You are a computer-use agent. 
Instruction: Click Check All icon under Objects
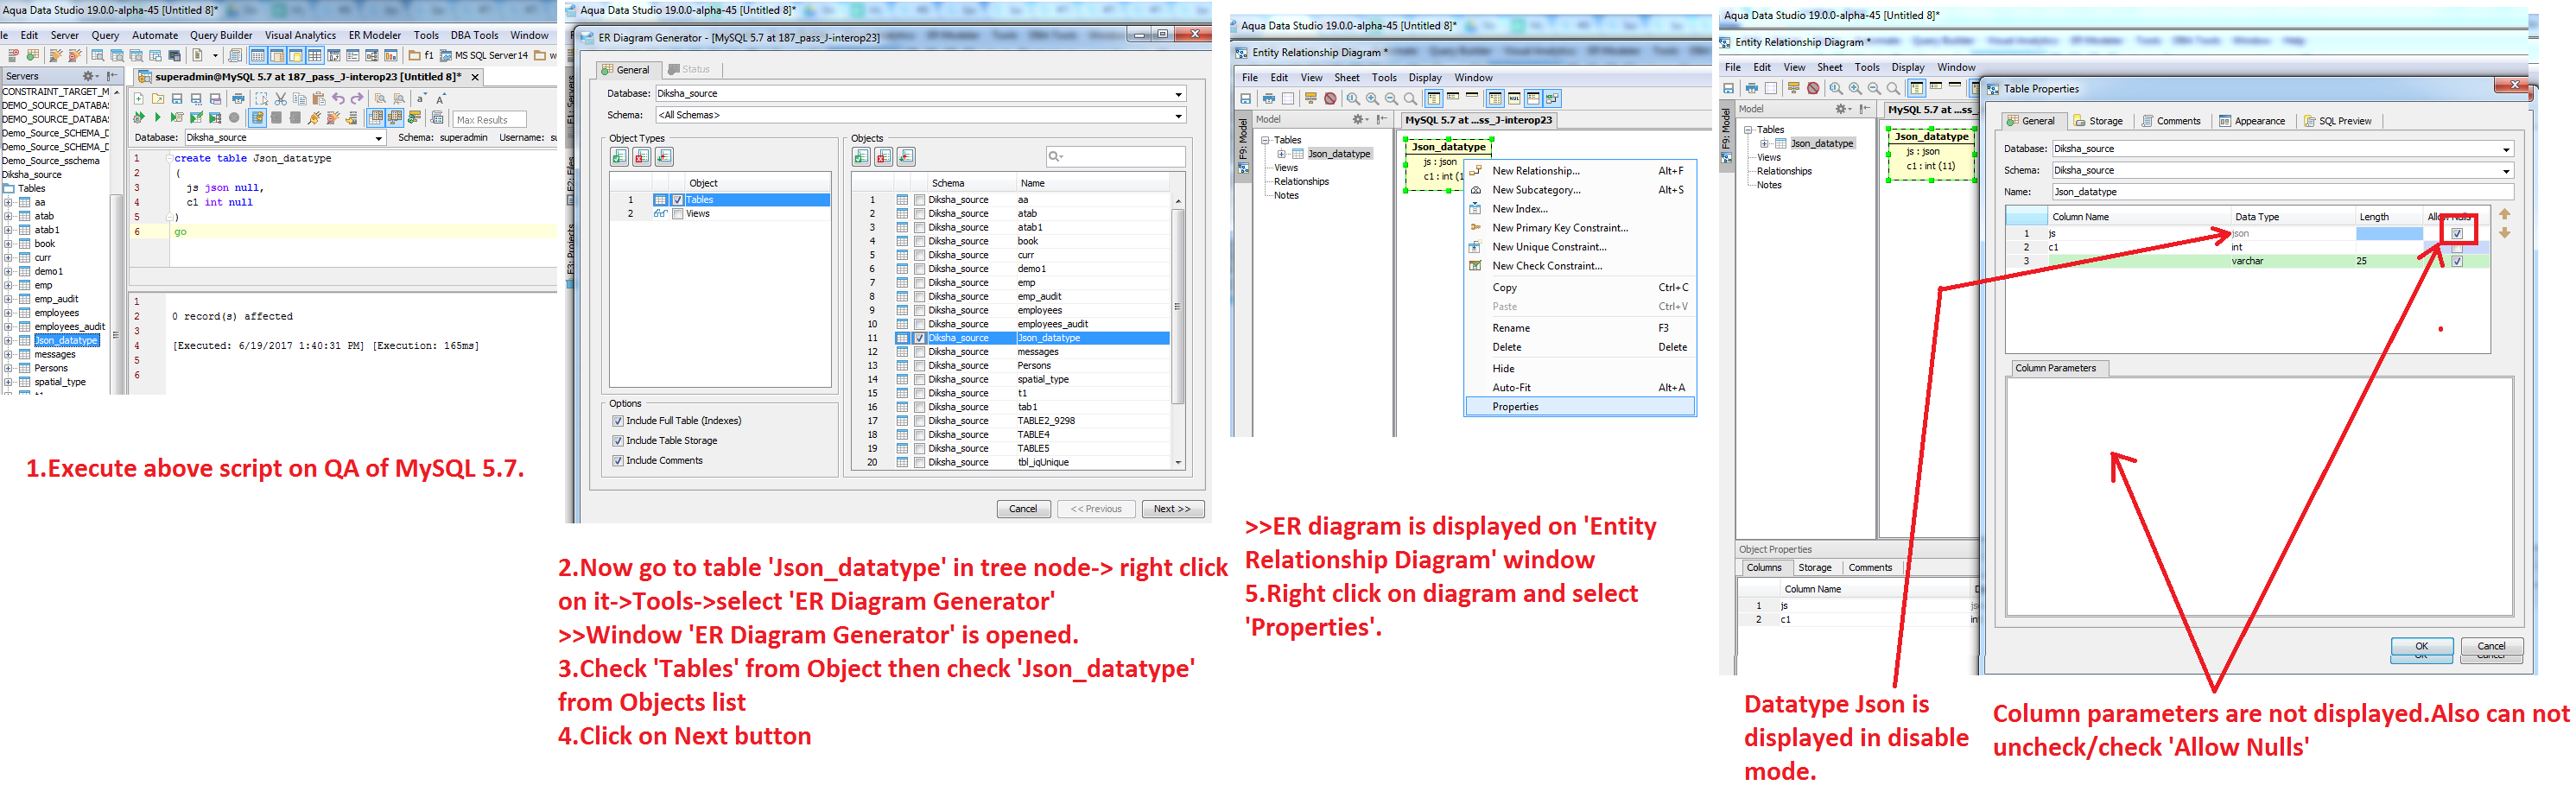862,156
